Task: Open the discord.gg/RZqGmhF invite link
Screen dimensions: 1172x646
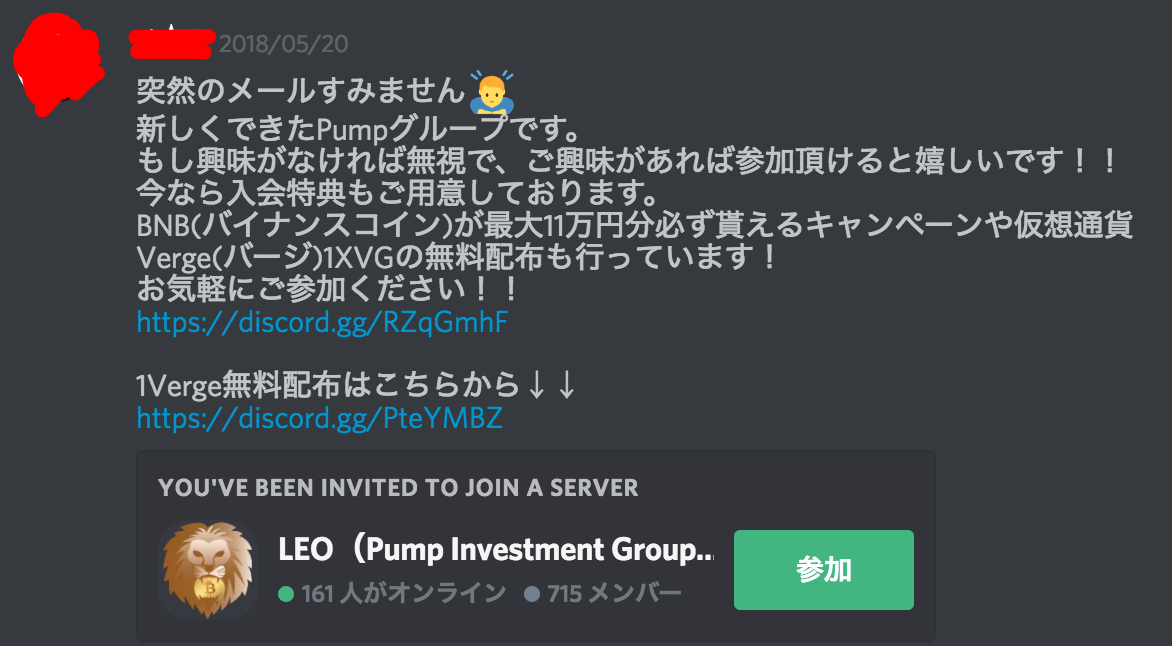Action: (x=322, y=322)
